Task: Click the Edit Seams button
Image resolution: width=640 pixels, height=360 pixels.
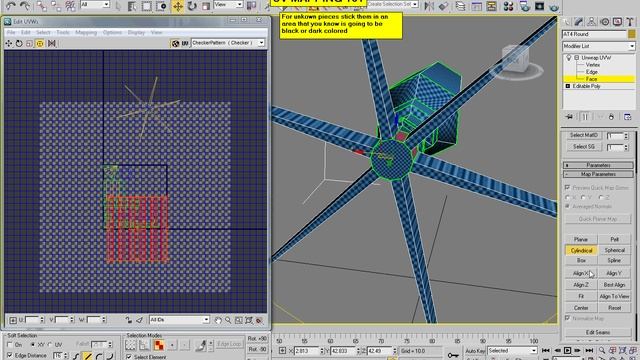Action: pos(598,333)
